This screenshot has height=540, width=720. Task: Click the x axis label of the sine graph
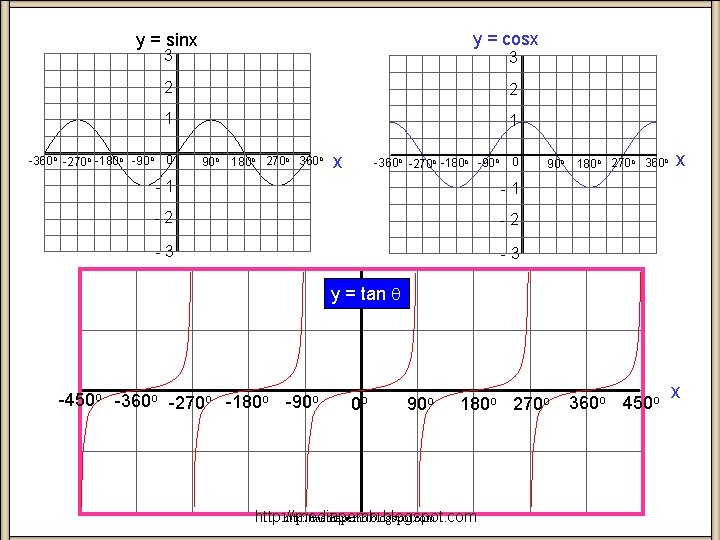coord(338,162)
